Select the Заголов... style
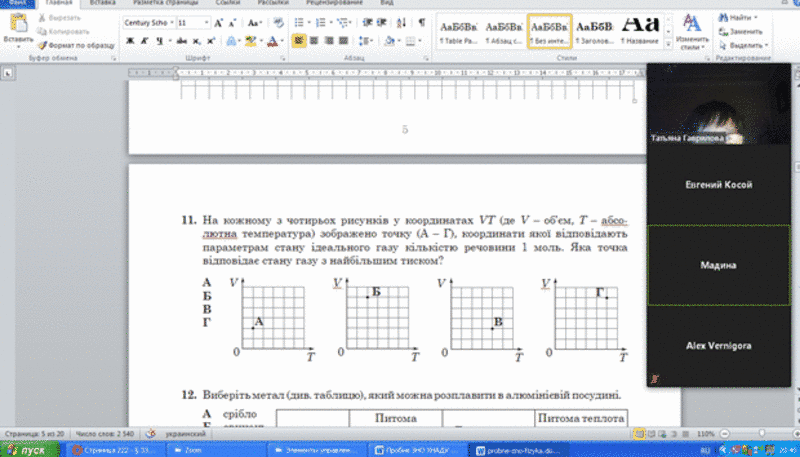This screenshot has width=800, height=457. (x=594, y=32)
